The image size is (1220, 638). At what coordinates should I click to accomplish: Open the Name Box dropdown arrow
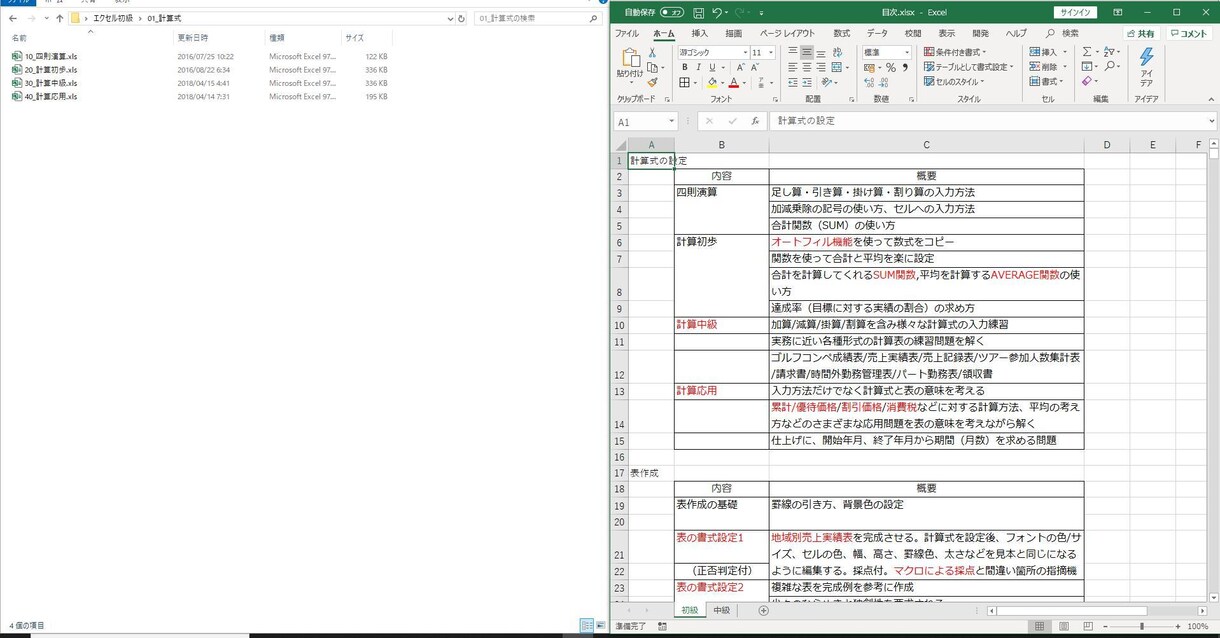pos(672,121)
